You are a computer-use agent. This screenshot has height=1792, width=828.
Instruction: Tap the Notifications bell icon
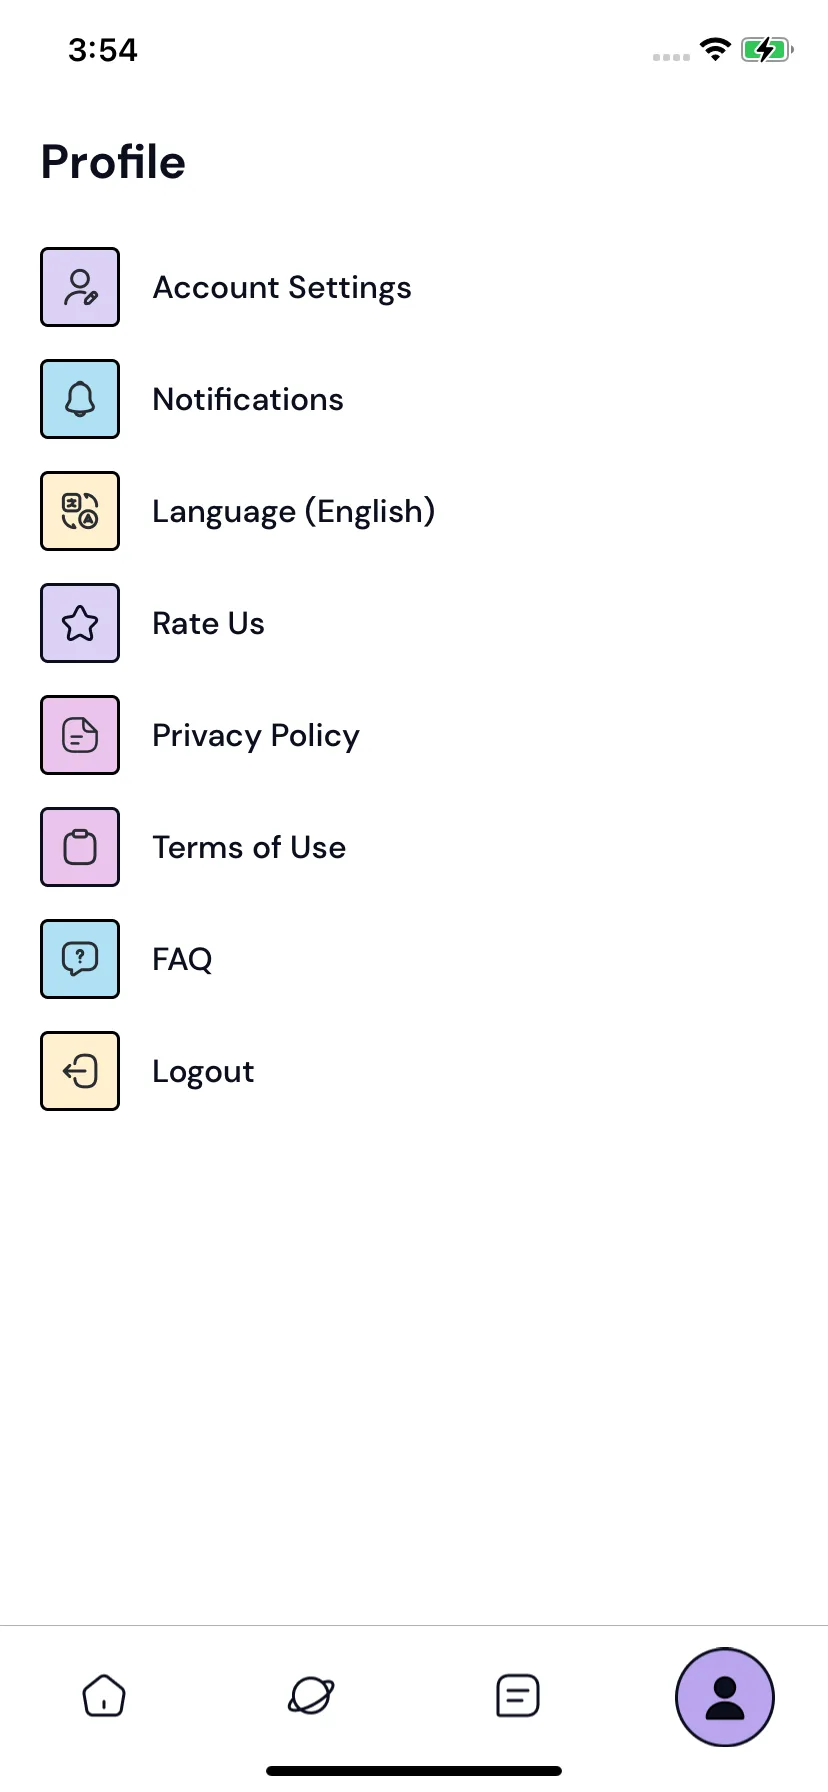pyautogui.click(x=80, y=399)
